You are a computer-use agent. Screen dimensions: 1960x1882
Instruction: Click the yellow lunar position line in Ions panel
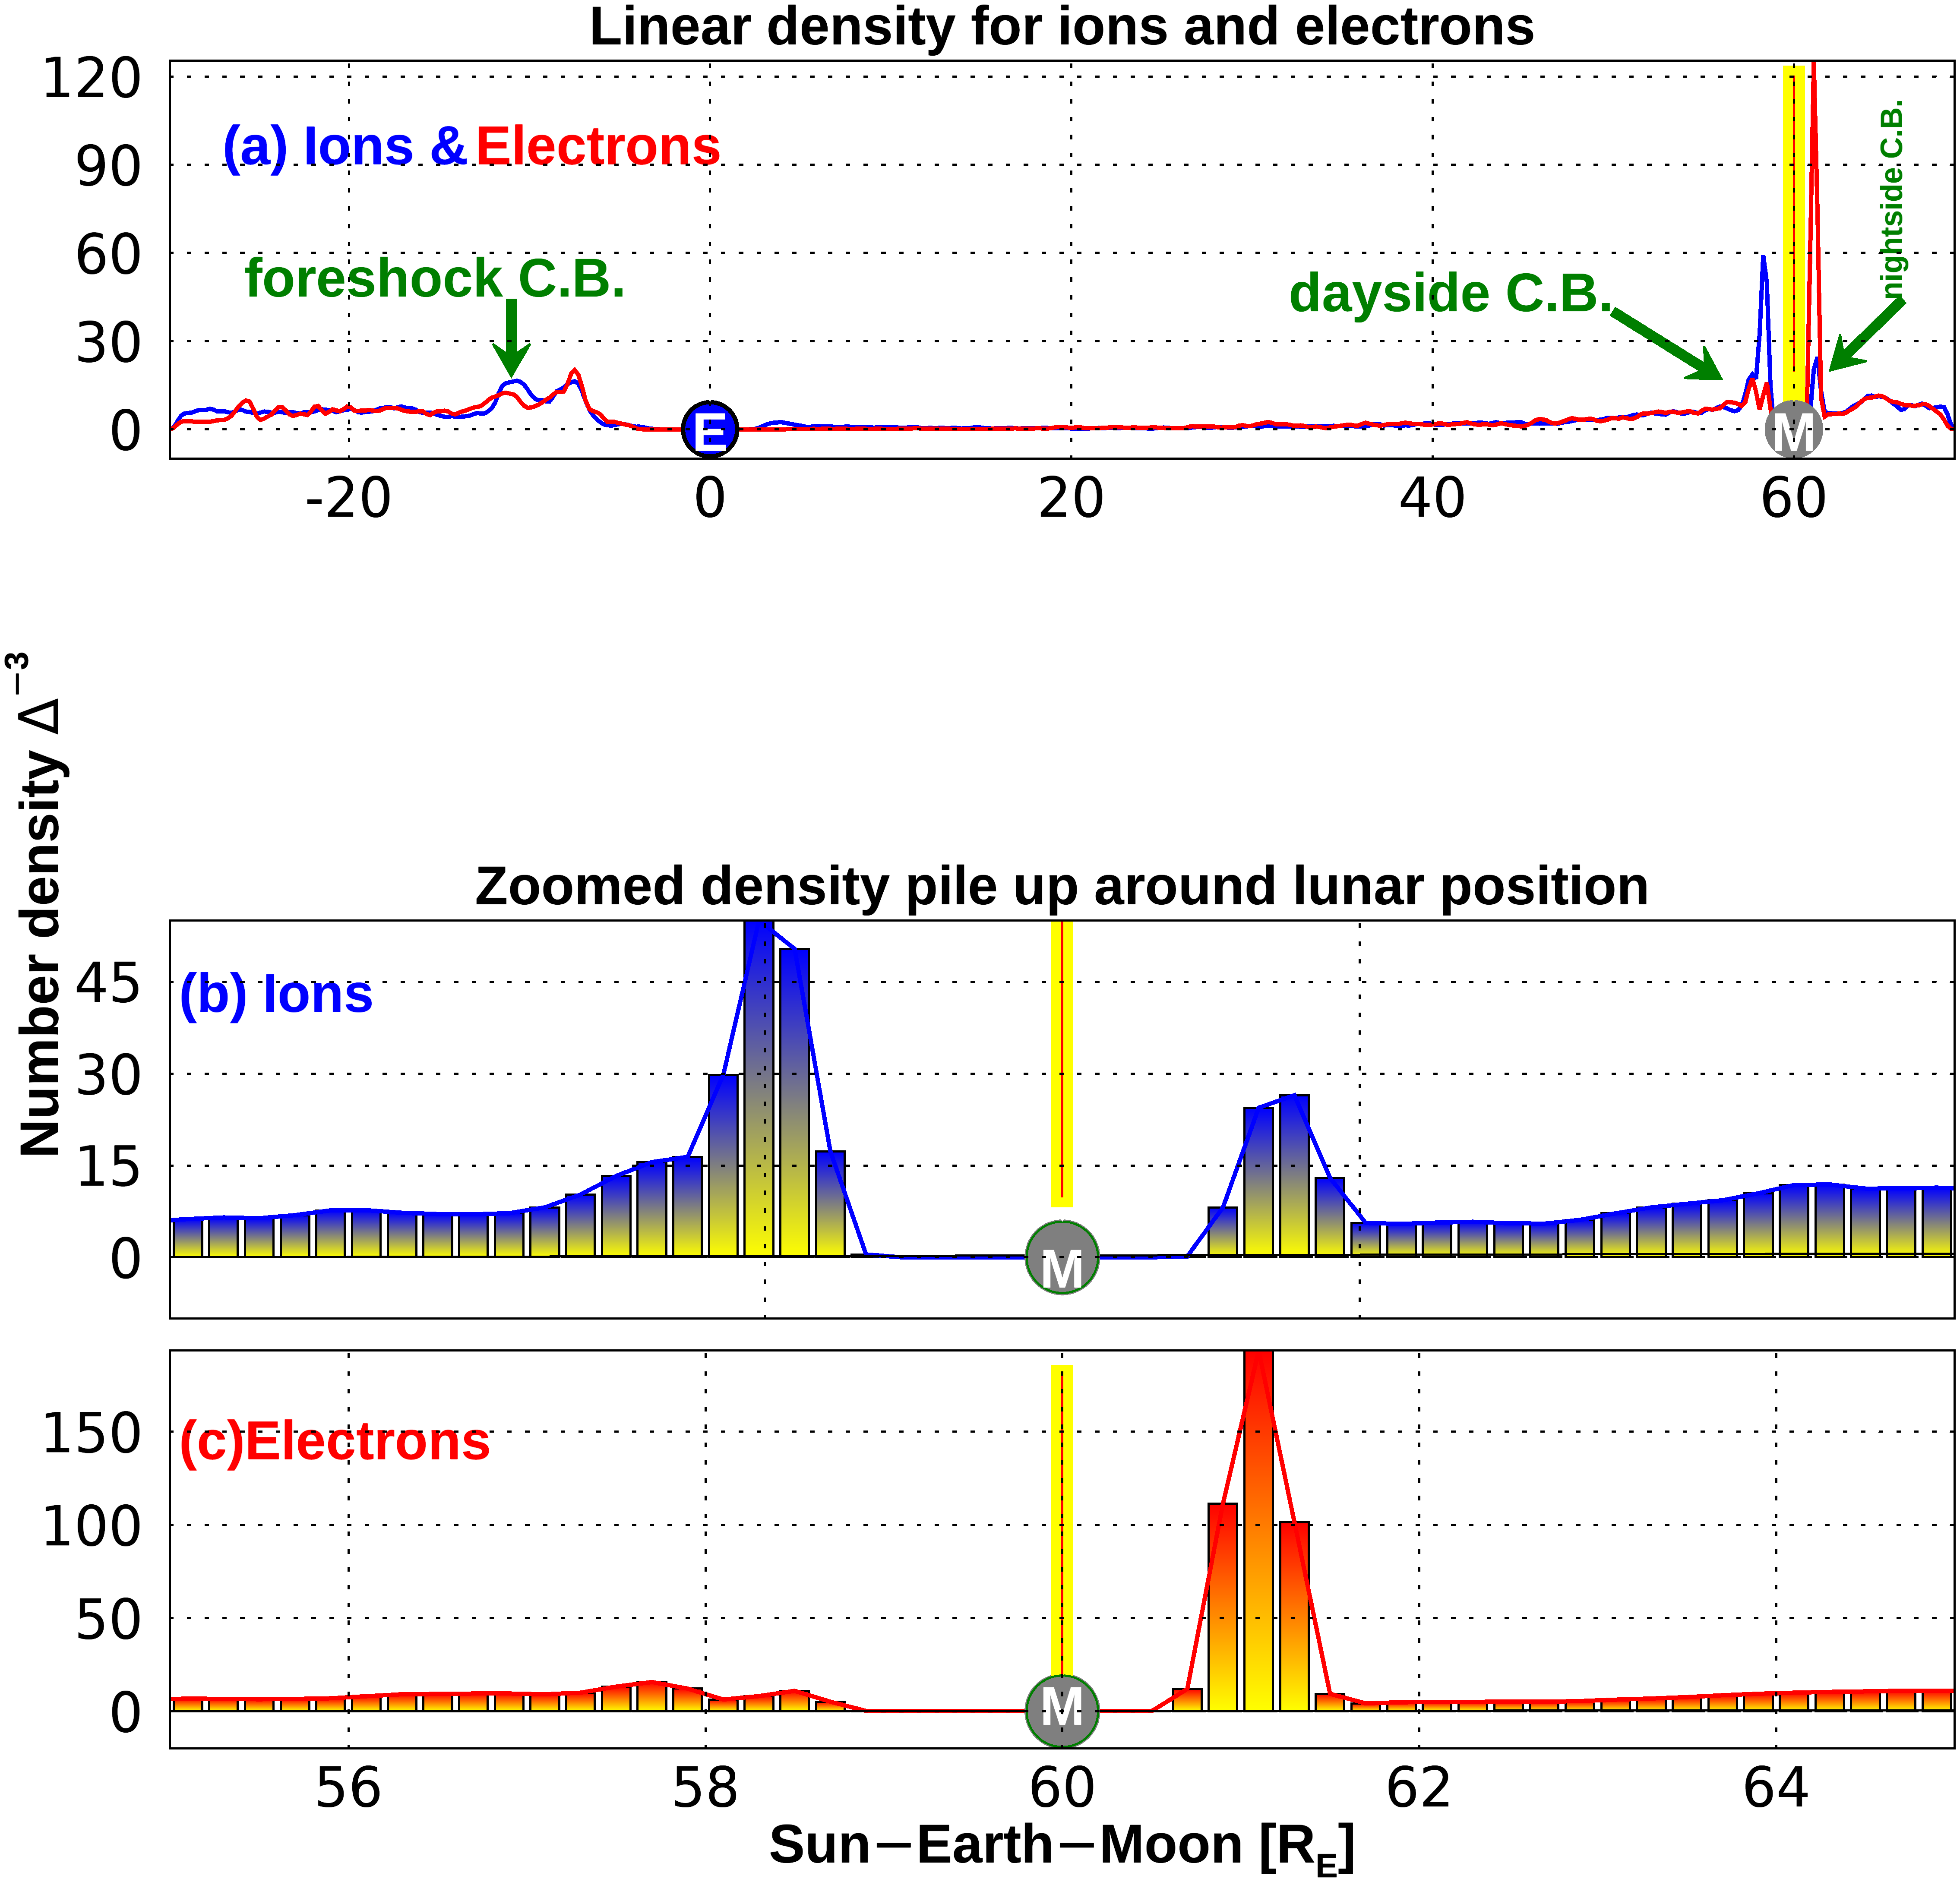point(1062,1065)
